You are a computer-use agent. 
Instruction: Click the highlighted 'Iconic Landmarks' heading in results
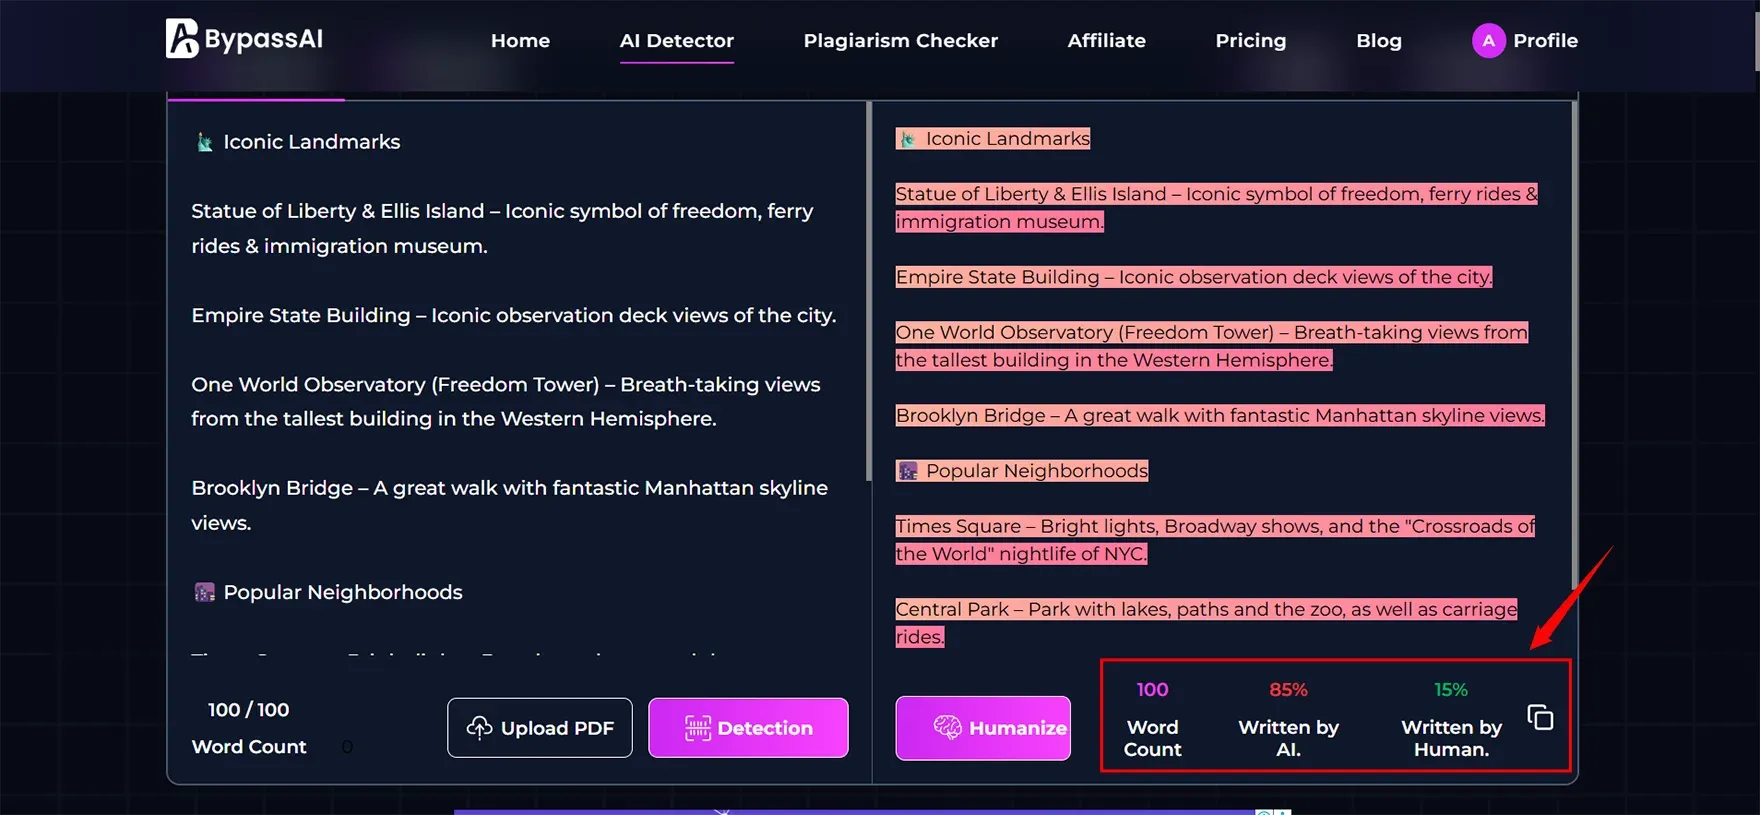click(993, 139)
